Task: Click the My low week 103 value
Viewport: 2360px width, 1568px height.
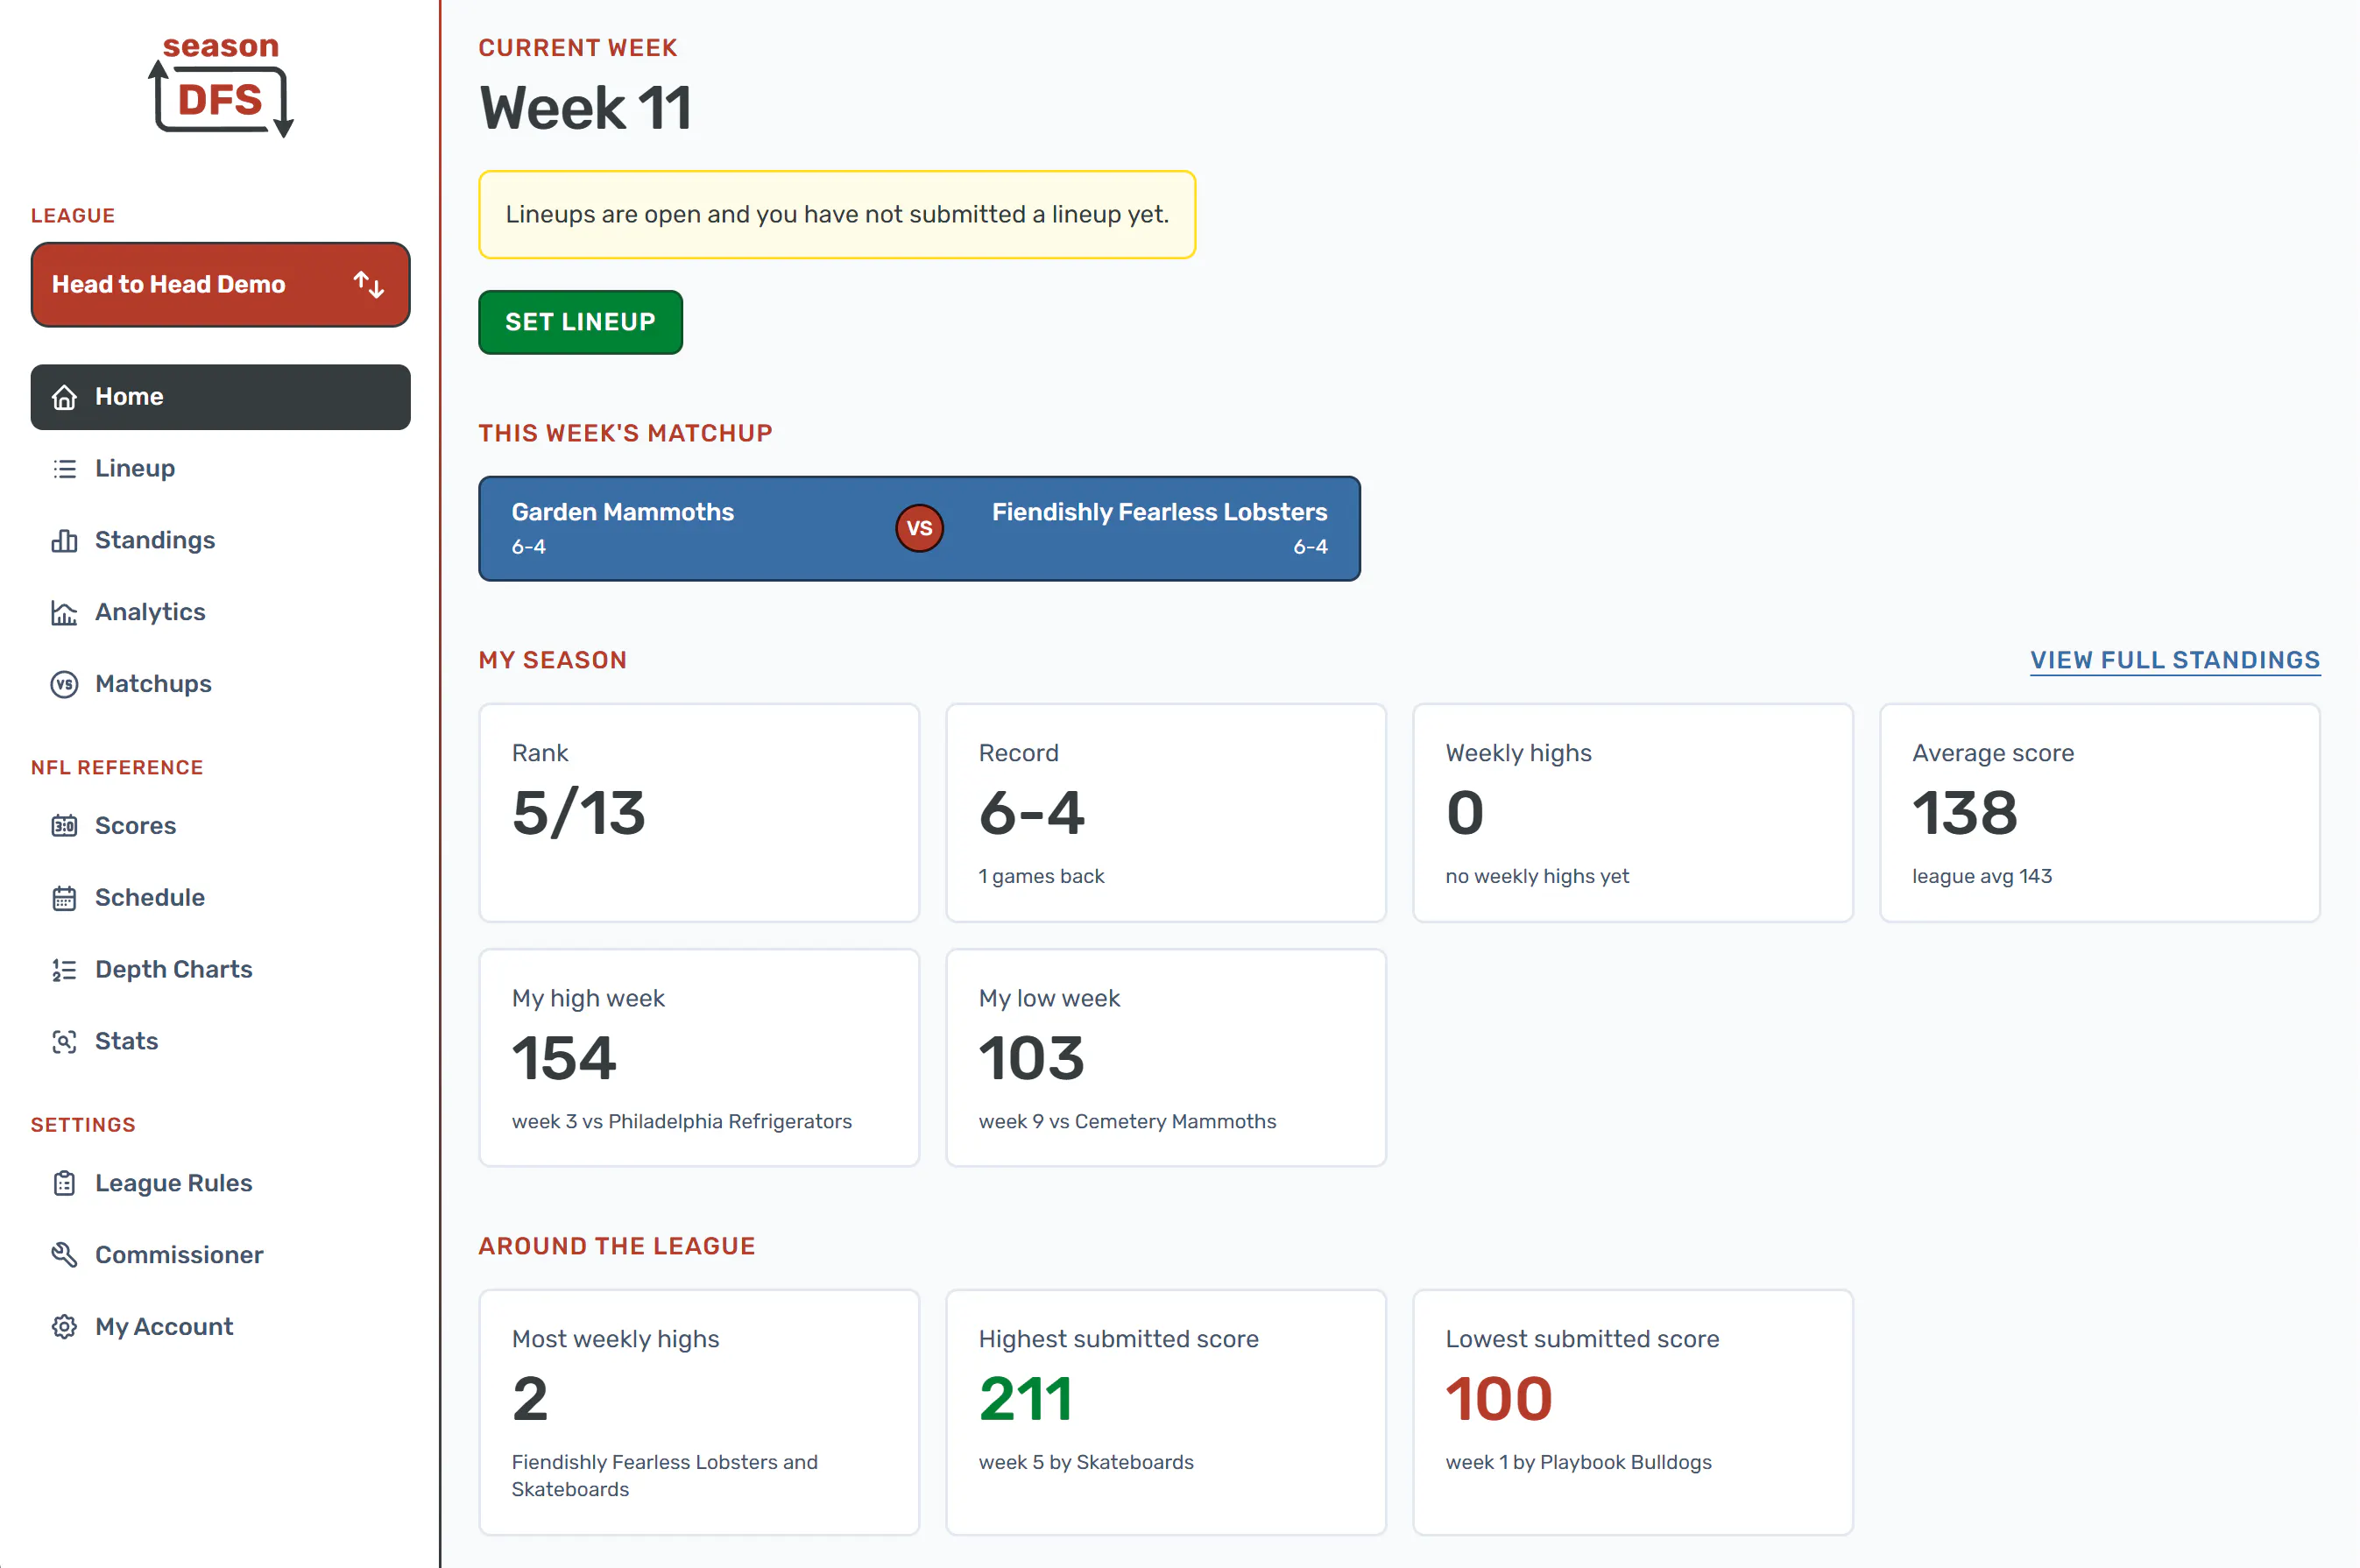Action: click(x=1031, y=1058)
